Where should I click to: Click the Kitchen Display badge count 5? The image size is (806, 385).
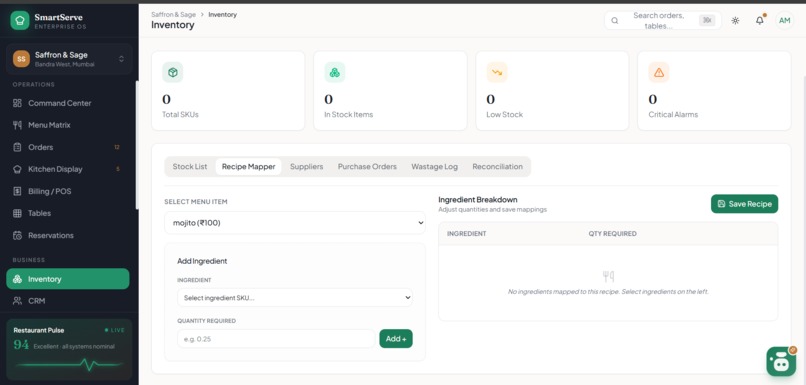pos(118,169)
